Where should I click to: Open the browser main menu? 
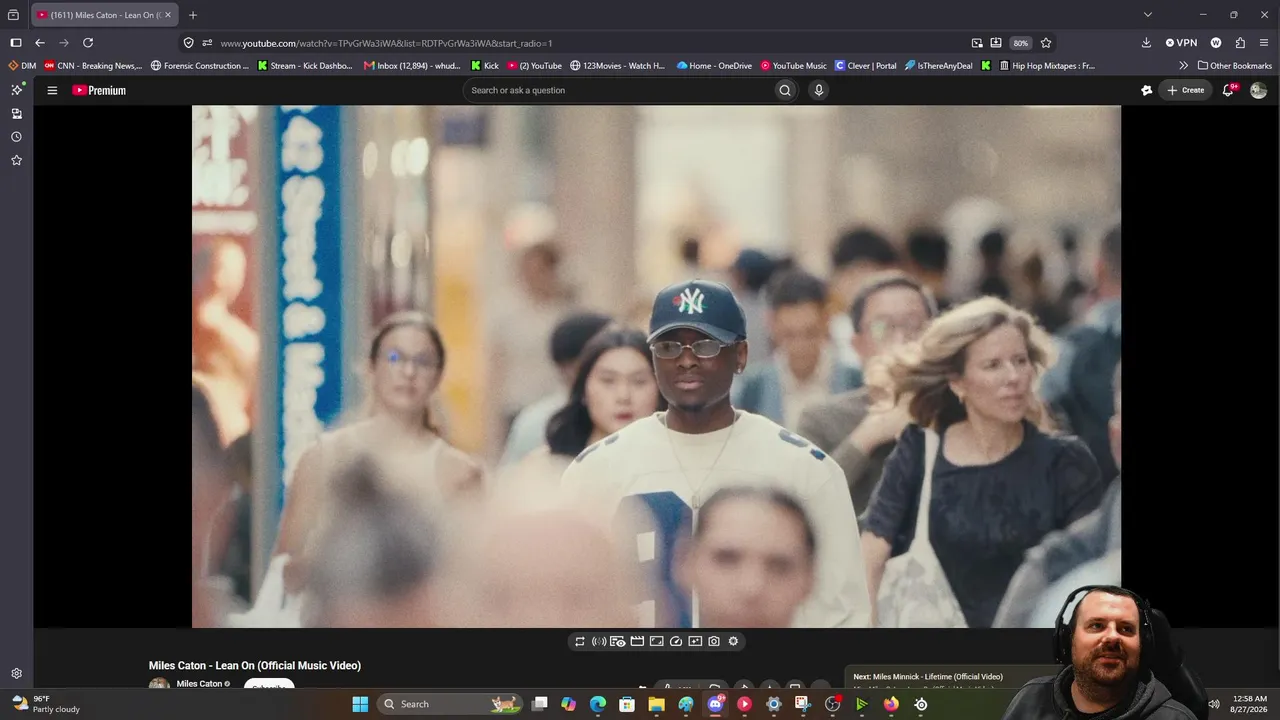point(1264,43)
